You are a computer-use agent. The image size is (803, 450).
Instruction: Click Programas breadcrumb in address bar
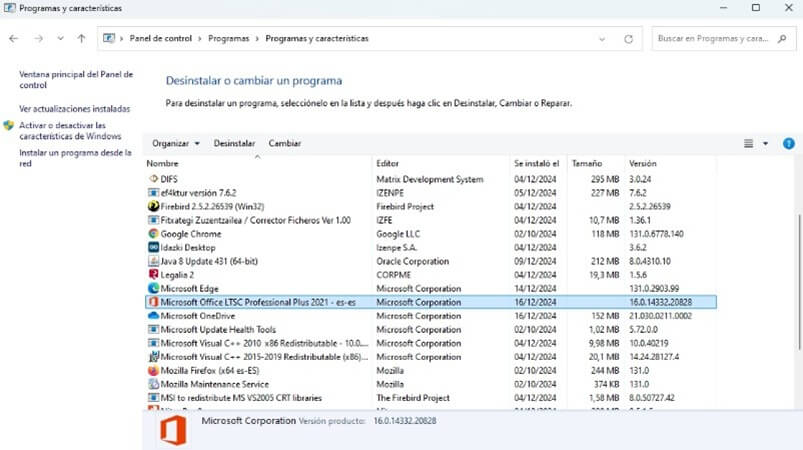[228, 38]
